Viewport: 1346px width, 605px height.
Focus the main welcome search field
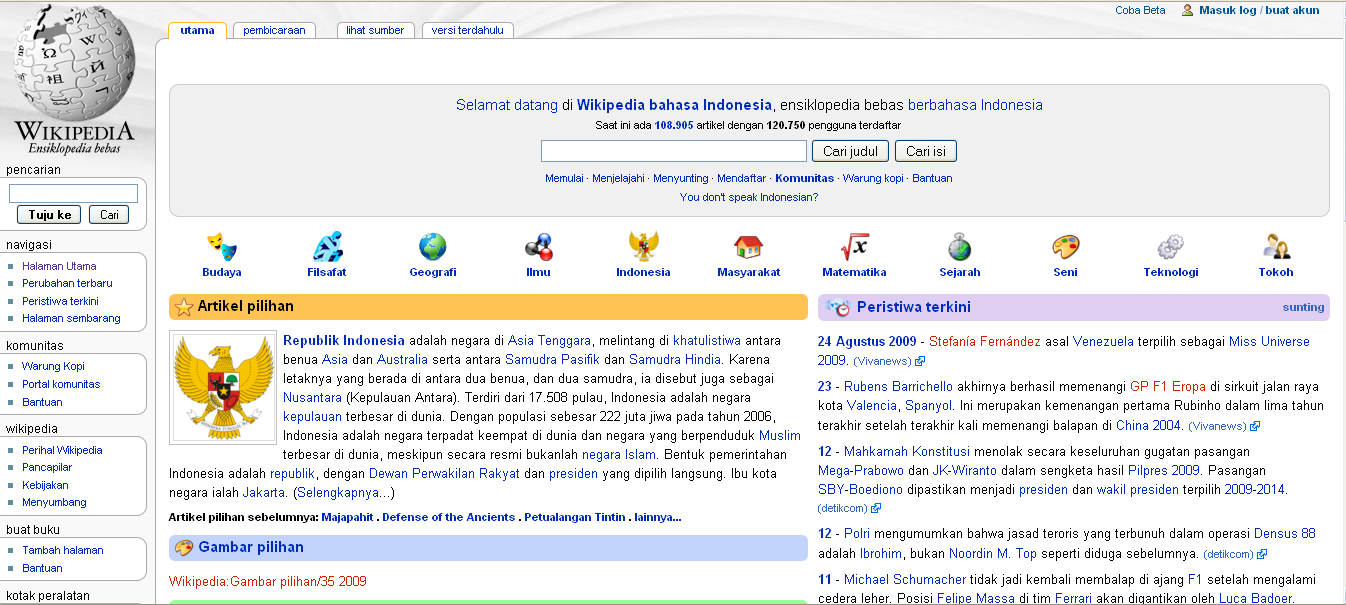pyautogui.click(x=674, y=151)
